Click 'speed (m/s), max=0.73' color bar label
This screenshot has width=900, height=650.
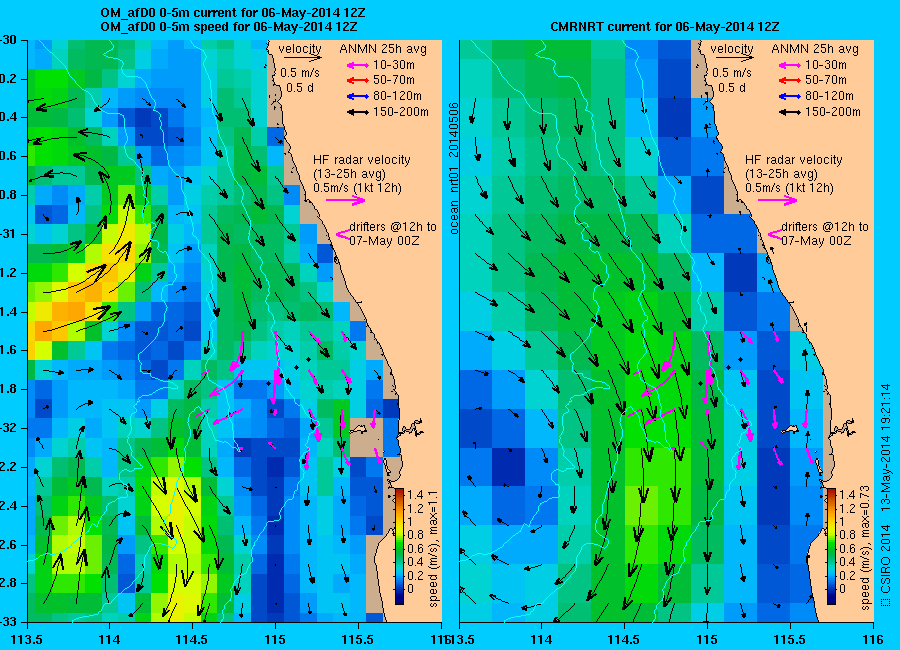(x=866, y=548)
